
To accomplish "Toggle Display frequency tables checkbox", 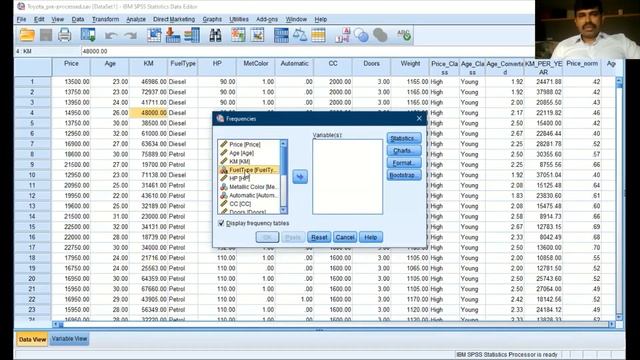I will coord(221,223).
